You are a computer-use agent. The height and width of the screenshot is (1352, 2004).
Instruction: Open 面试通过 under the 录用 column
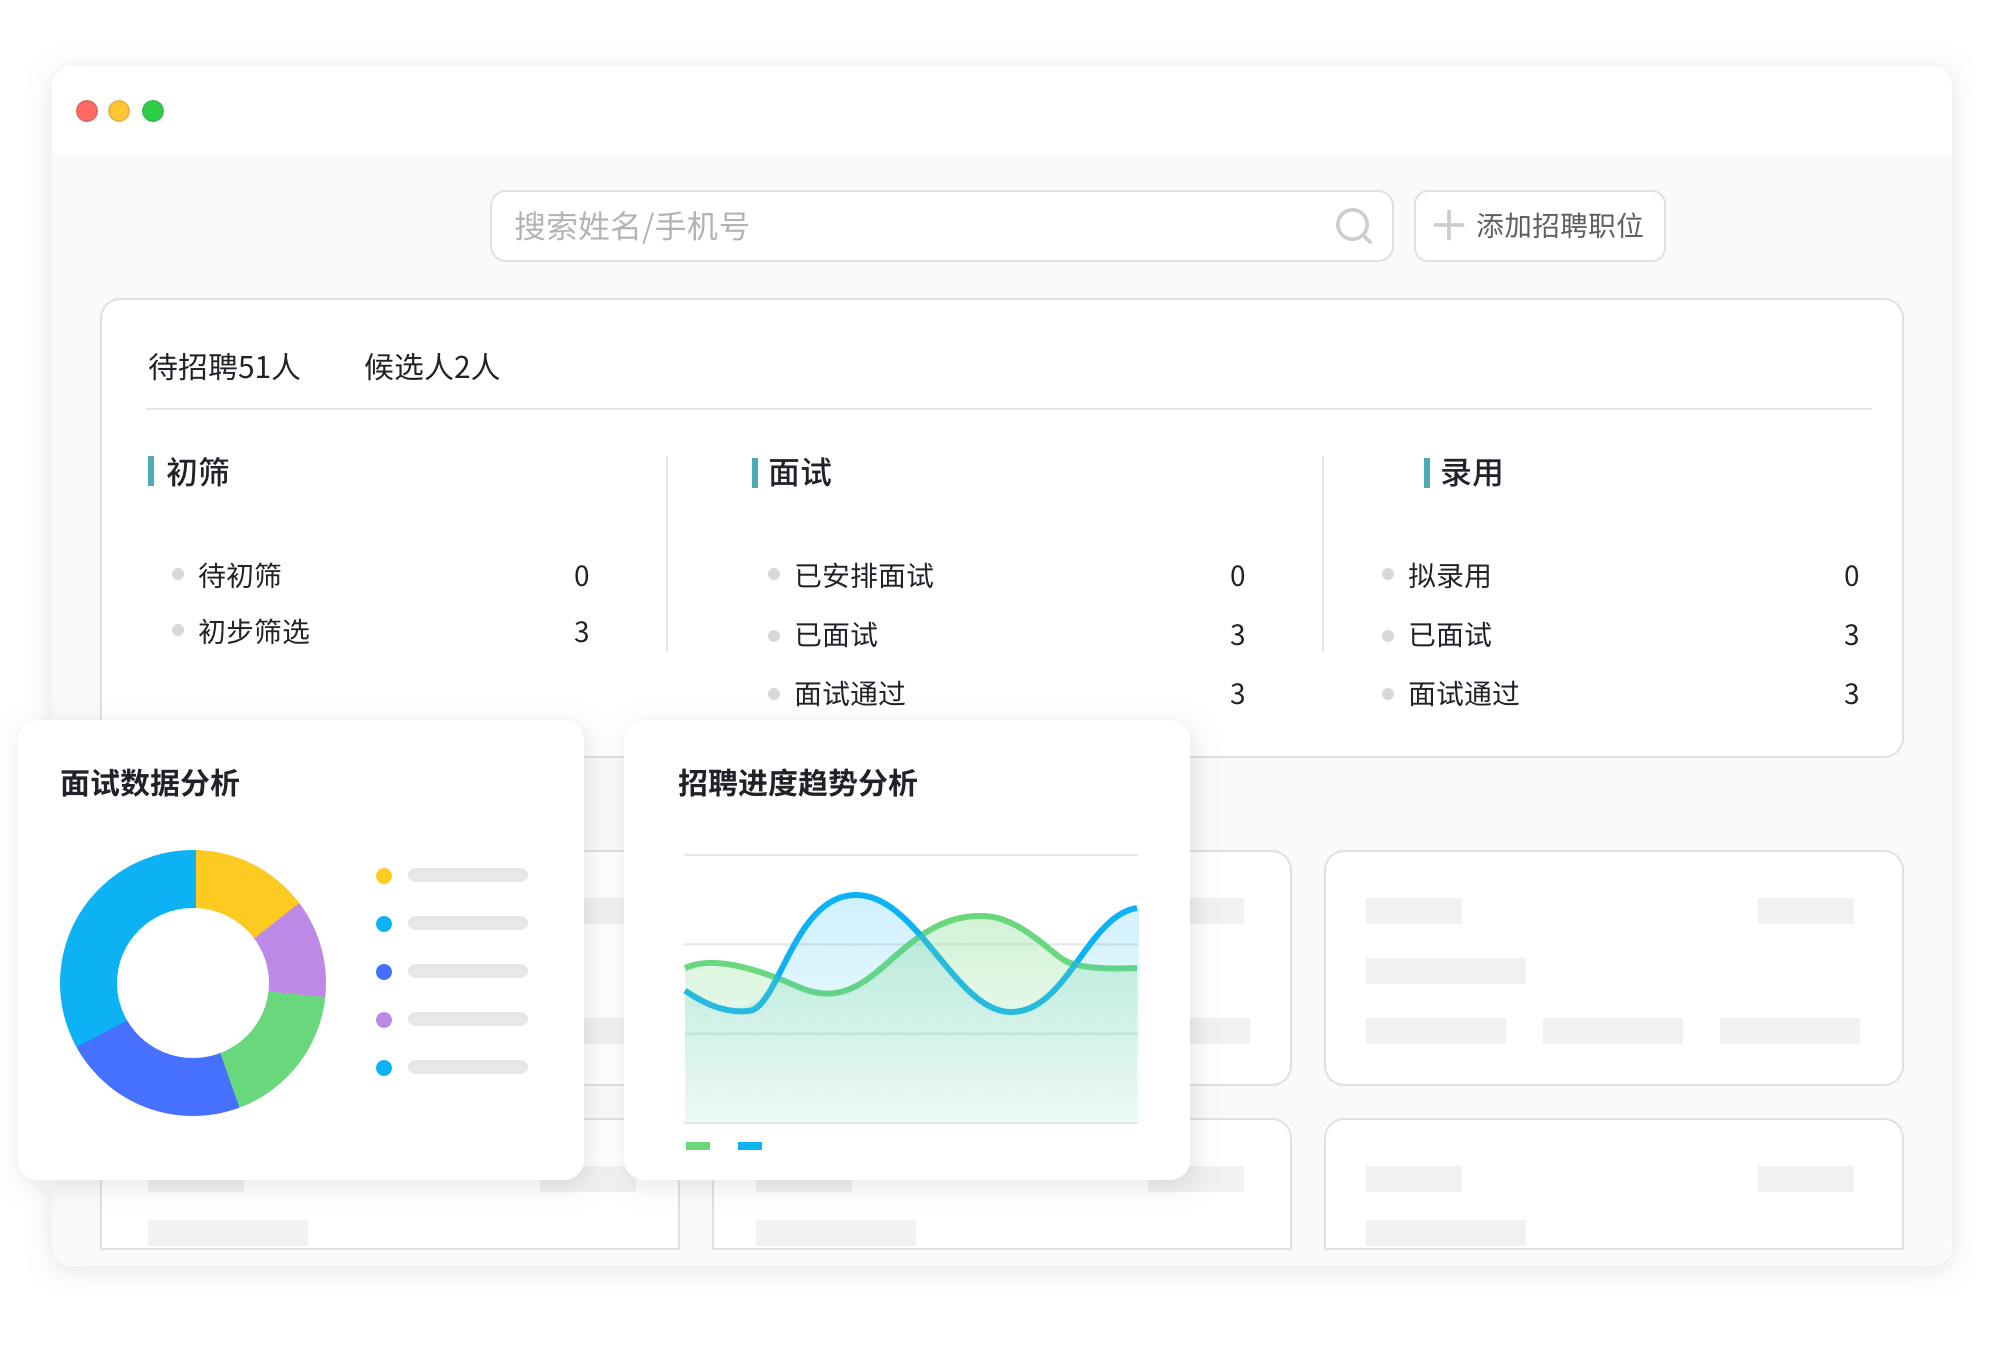tap(1620, 694)
